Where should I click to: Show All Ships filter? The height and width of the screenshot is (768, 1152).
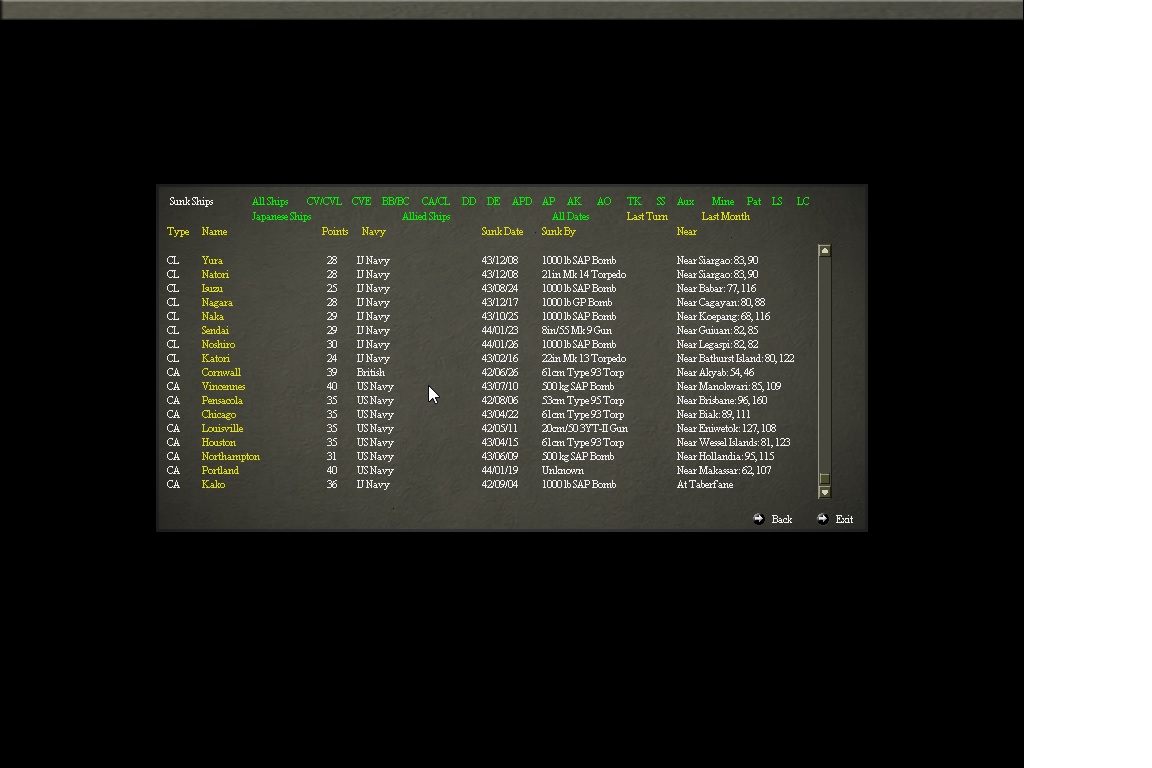pyautogui.click(x=270, y=201)
